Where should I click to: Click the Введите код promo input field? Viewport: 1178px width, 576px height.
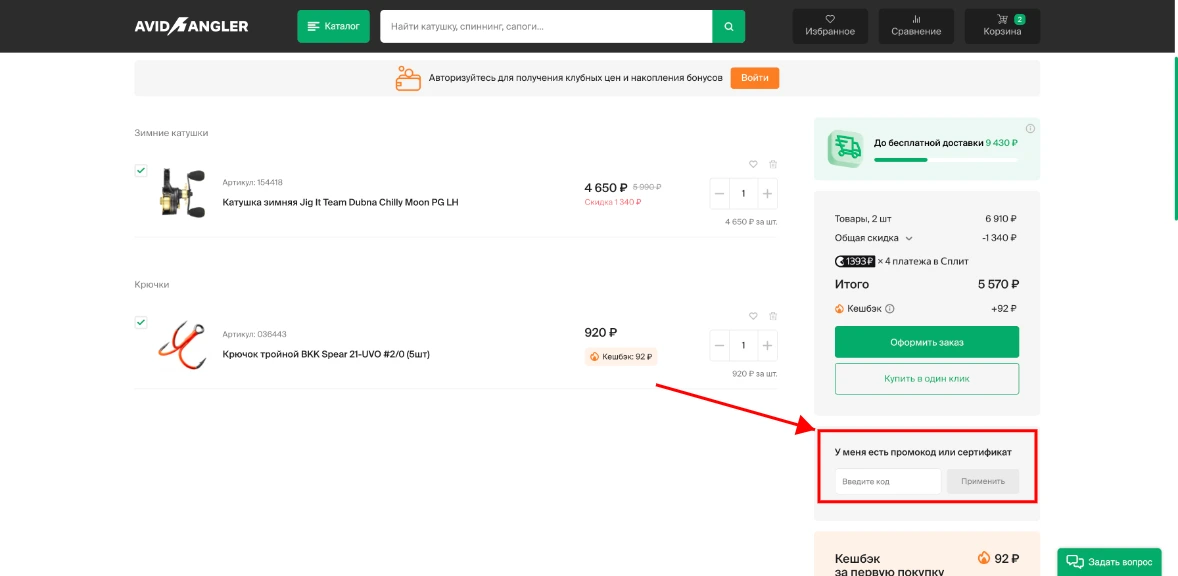pyautogui.click(x=886, y=481)
